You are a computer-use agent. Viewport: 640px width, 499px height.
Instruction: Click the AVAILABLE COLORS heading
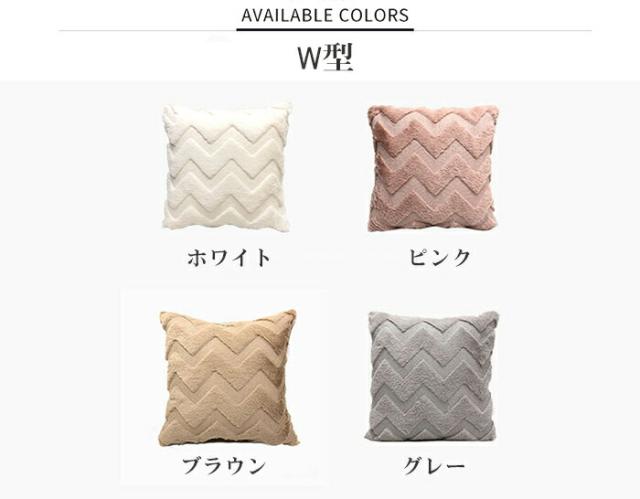click(325, 16)
